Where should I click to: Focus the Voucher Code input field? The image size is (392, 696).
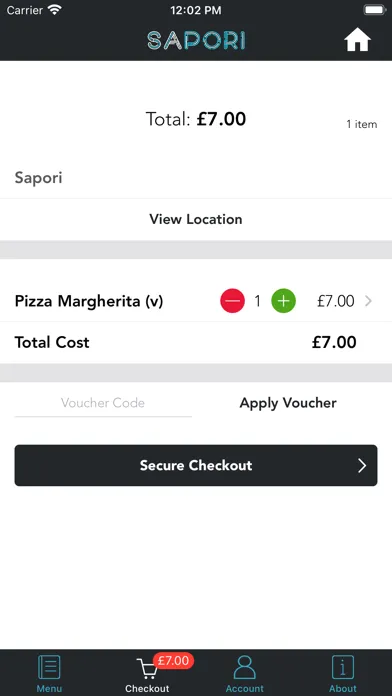103,403
